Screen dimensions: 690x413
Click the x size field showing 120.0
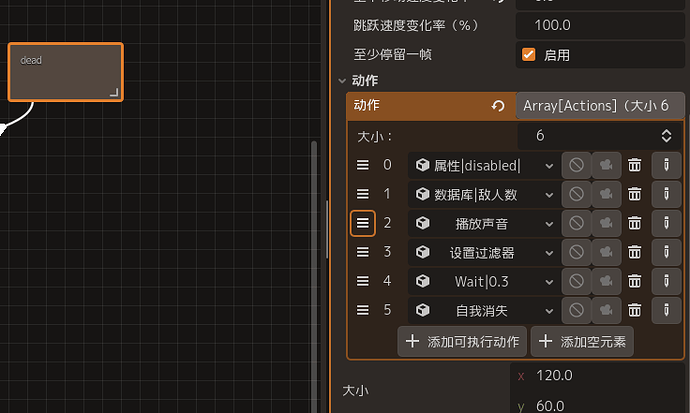[x=599, y=375]
